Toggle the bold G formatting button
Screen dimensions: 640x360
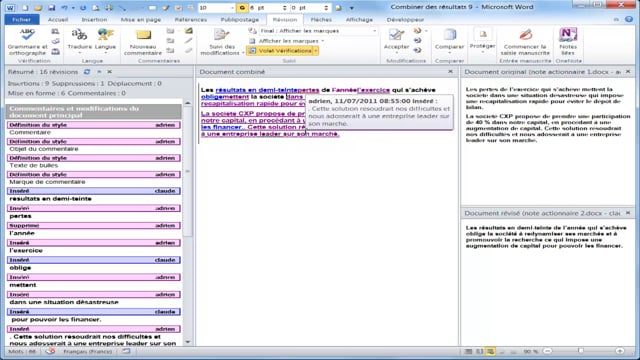[242, 8]
